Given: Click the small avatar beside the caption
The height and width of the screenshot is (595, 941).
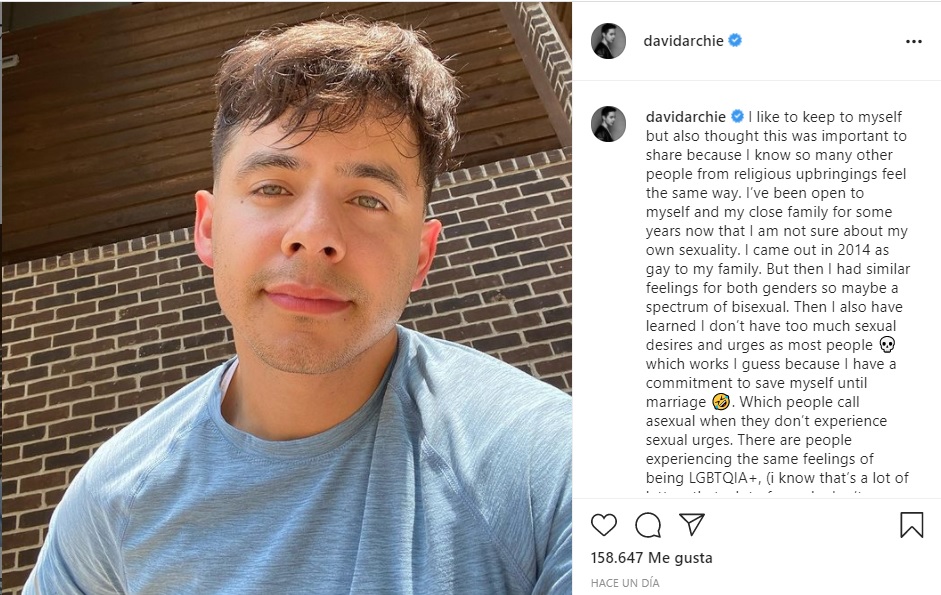Looking at the screenshot, I should point(609,124).
